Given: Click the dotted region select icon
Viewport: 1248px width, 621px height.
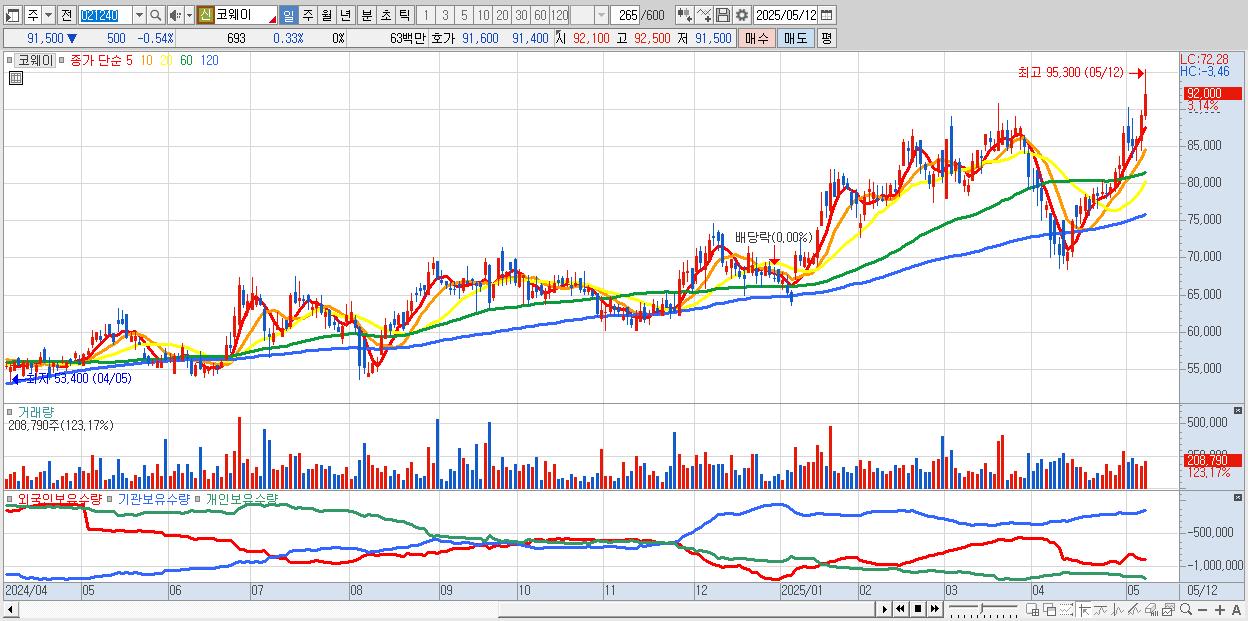Looking at the screenshot, I should 1066,609.
